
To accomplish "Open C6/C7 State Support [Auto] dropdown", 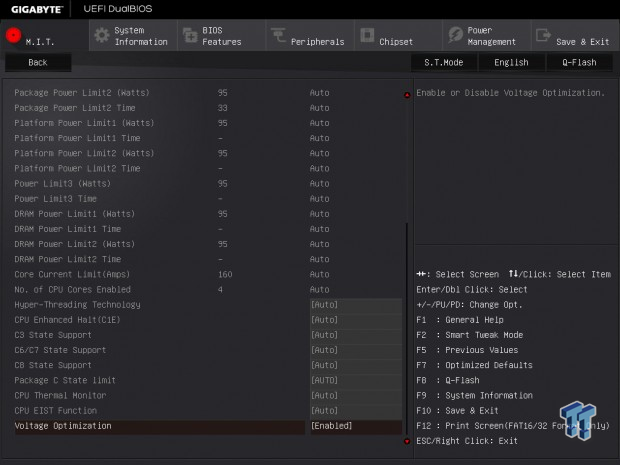I will pyautogui.click(x=356, y=350).
